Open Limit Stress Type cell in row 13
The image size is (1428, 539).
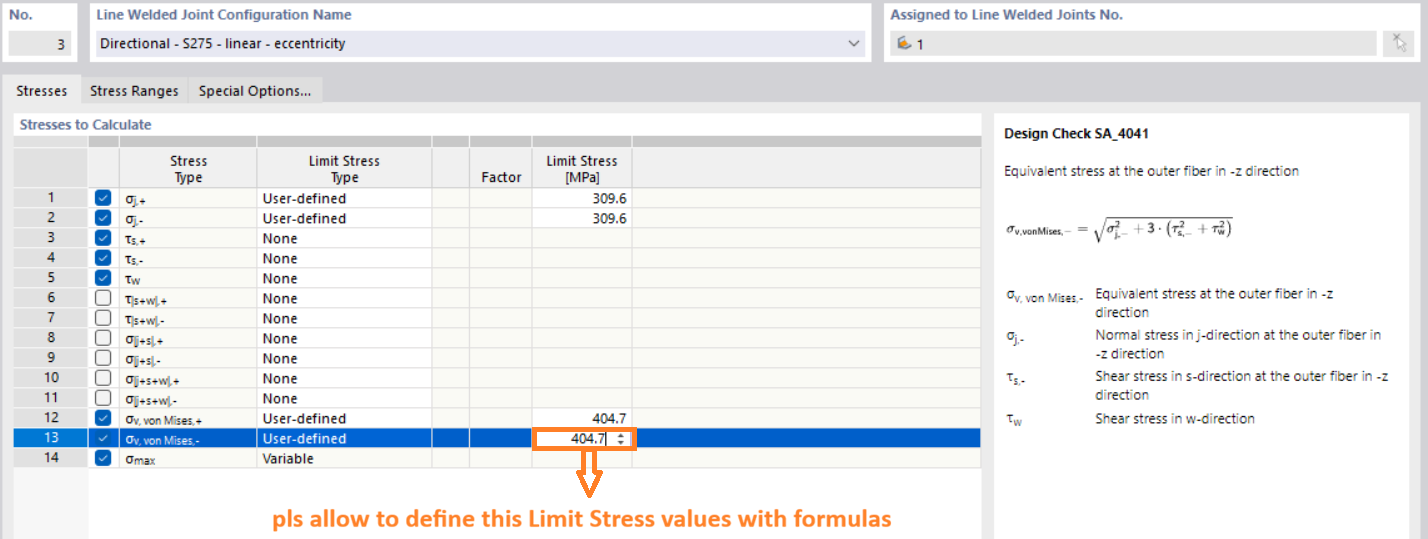(343, 439)
